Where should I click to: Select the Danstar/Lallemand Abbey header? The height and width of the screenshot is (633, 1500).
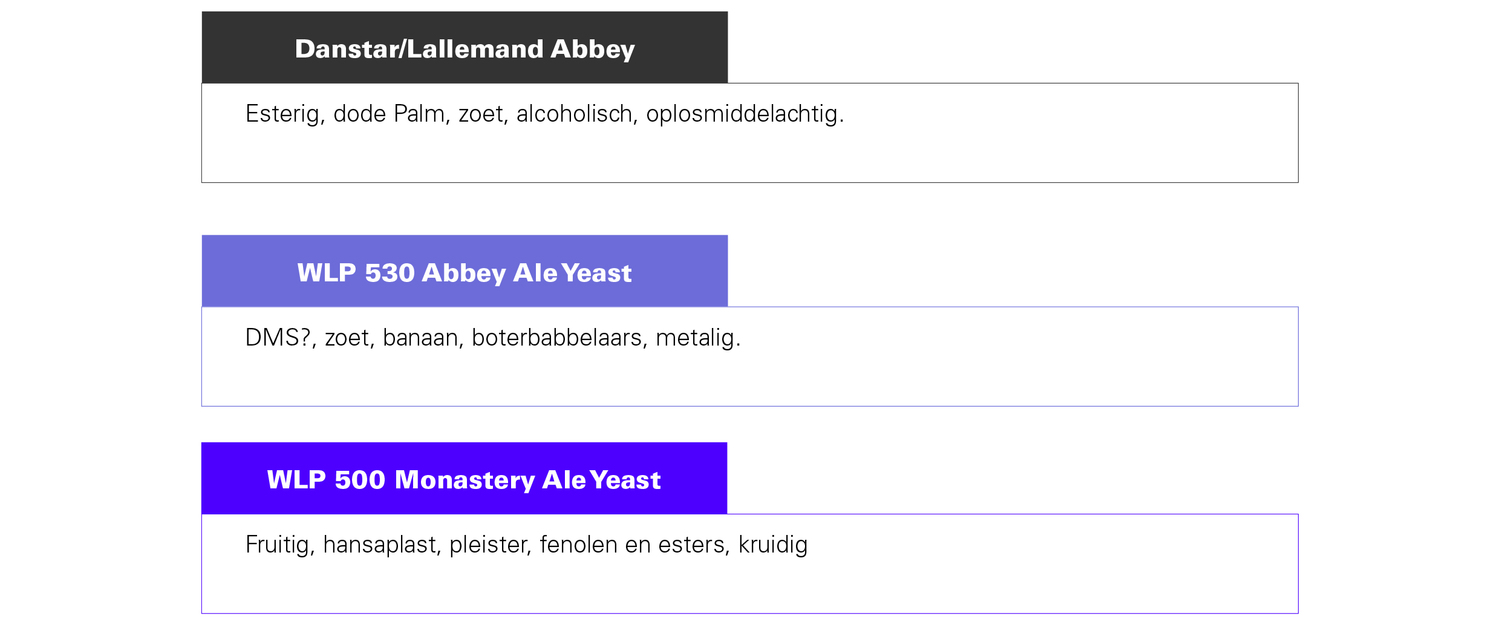pyautogui.click(x=464, y=47)
